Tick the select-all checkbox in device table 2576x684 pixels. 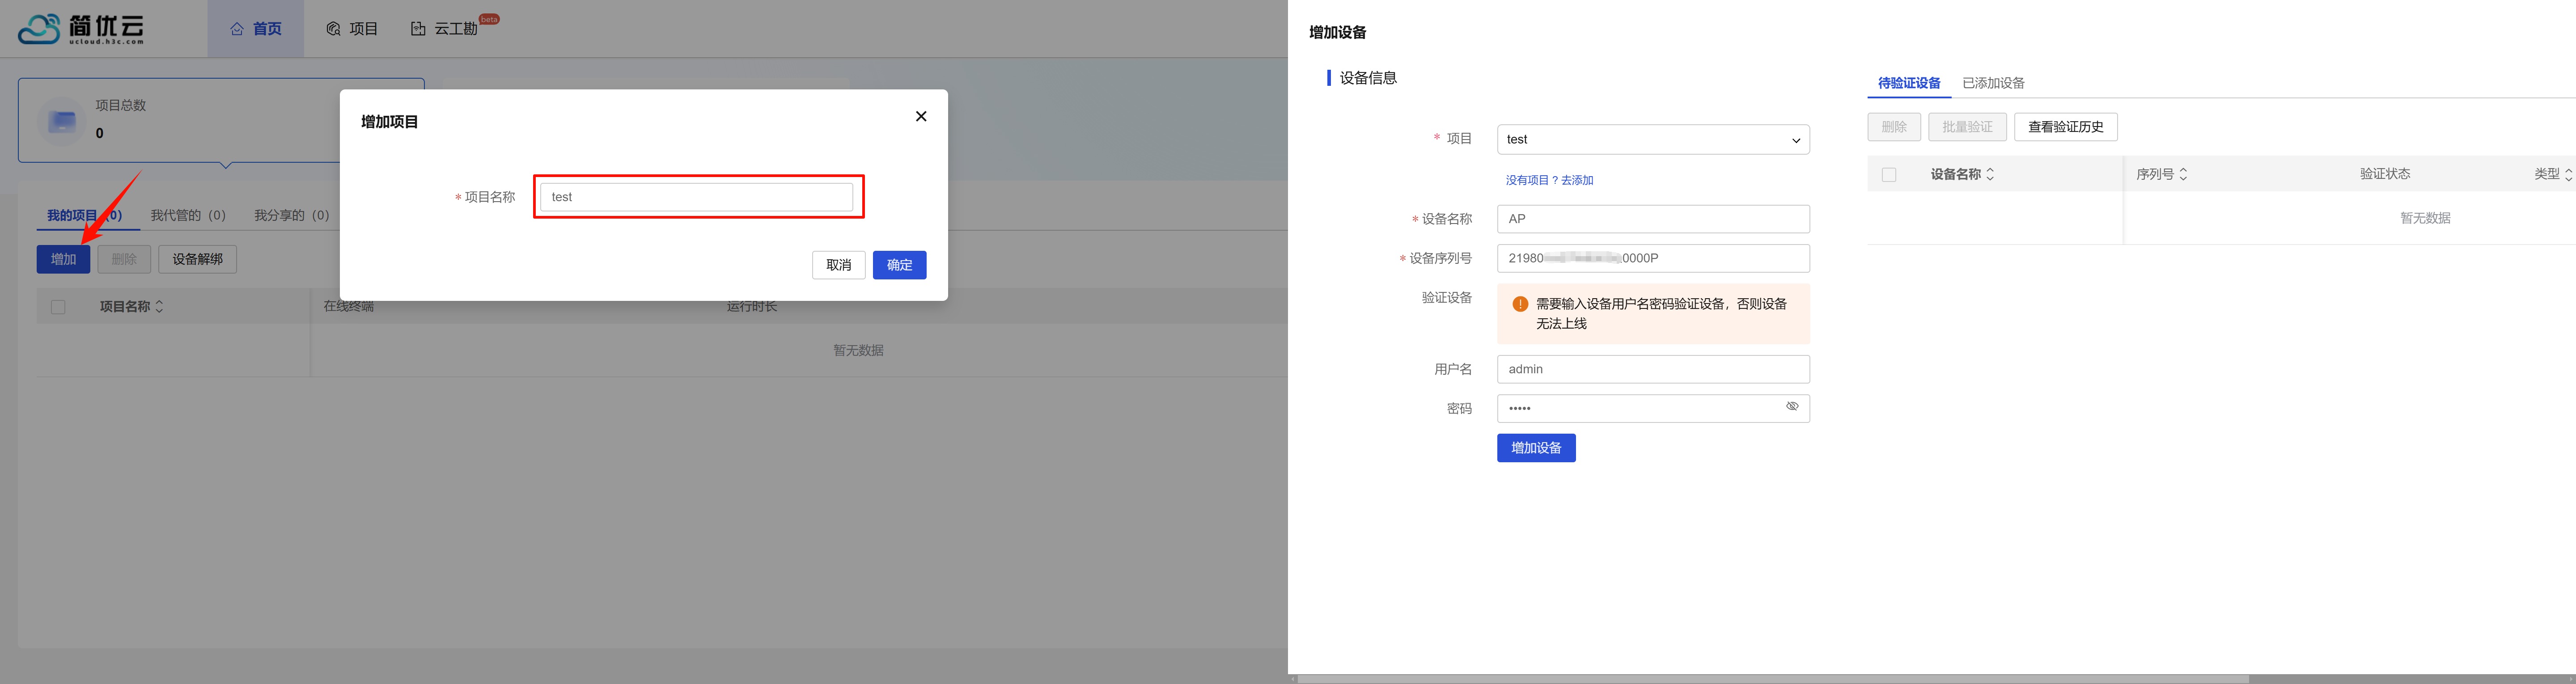(x=1889, y=175)
